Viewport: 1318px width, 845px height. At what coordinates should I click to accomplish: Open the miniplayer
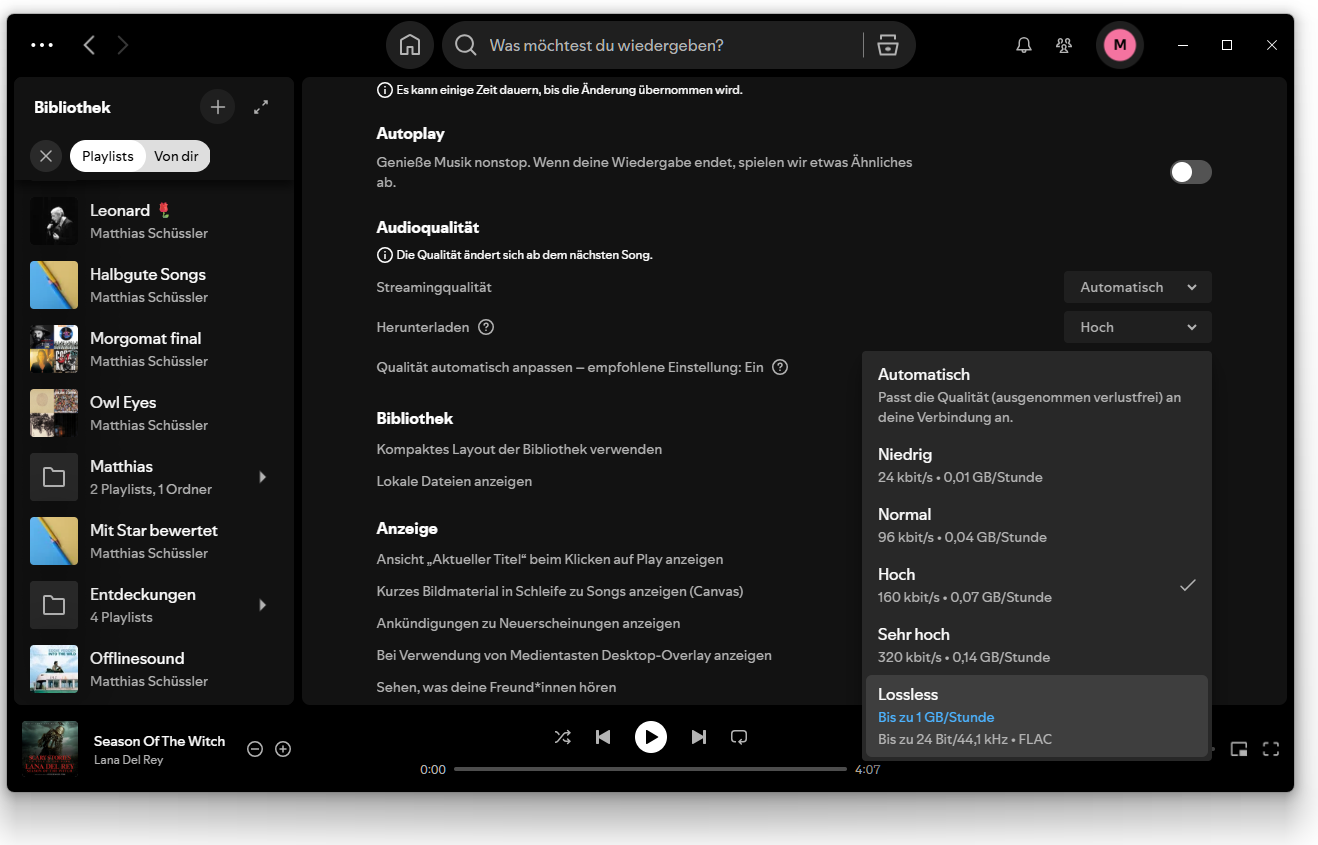[x=1237, y=748]
